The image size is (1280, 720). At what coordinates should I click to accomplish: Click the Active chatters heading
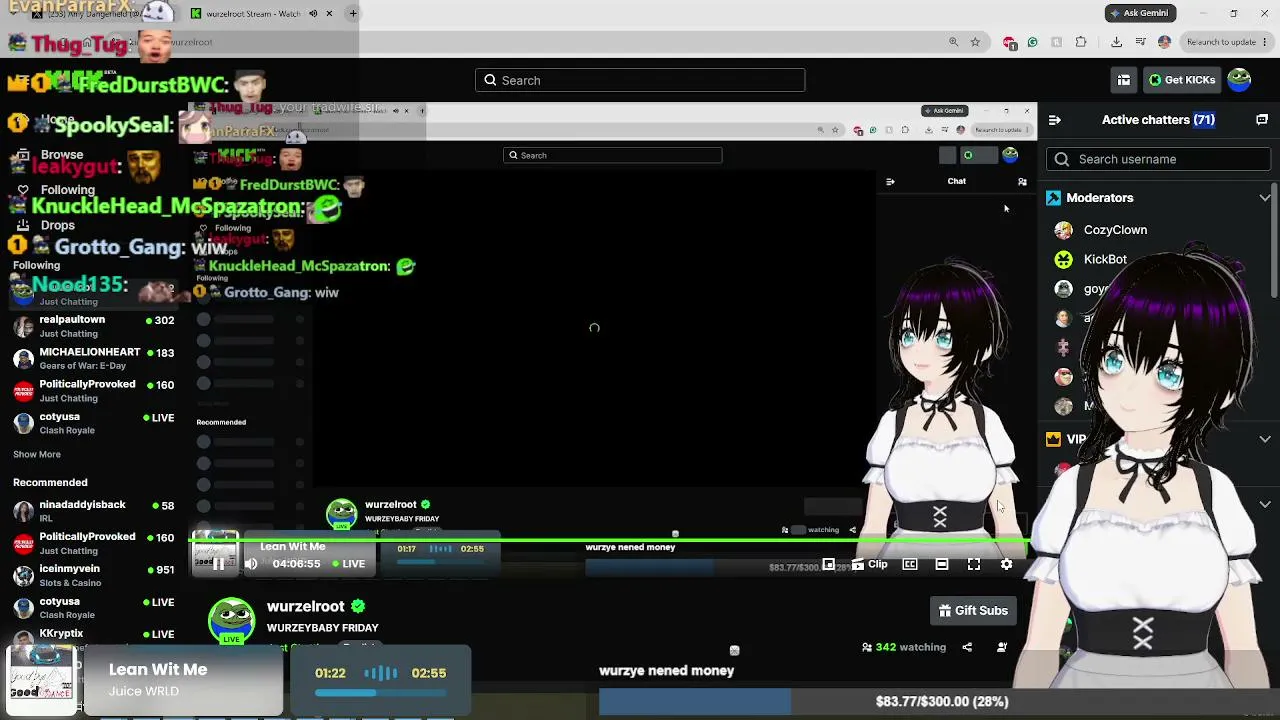(1158, 120)
